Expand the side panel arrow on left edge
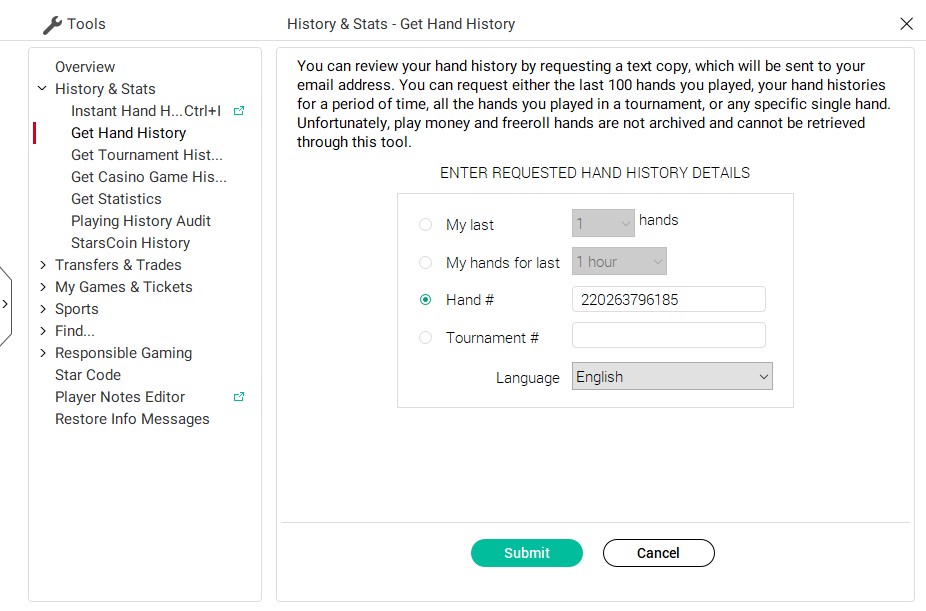926x611 pixels. tap(5, 305)
